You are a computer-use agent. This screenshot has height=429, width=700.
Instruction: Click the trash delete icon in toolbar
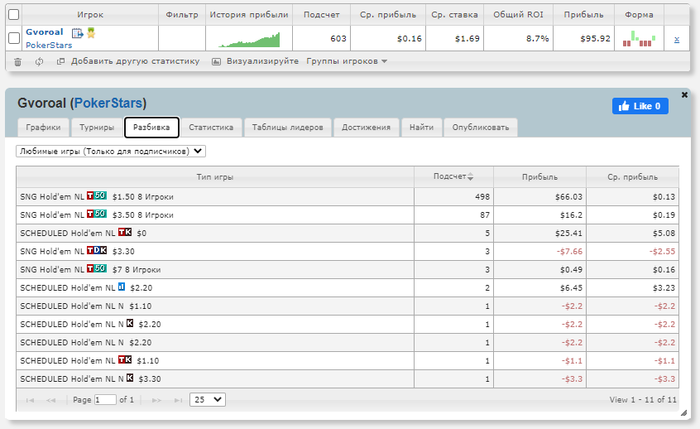point(18,62)
